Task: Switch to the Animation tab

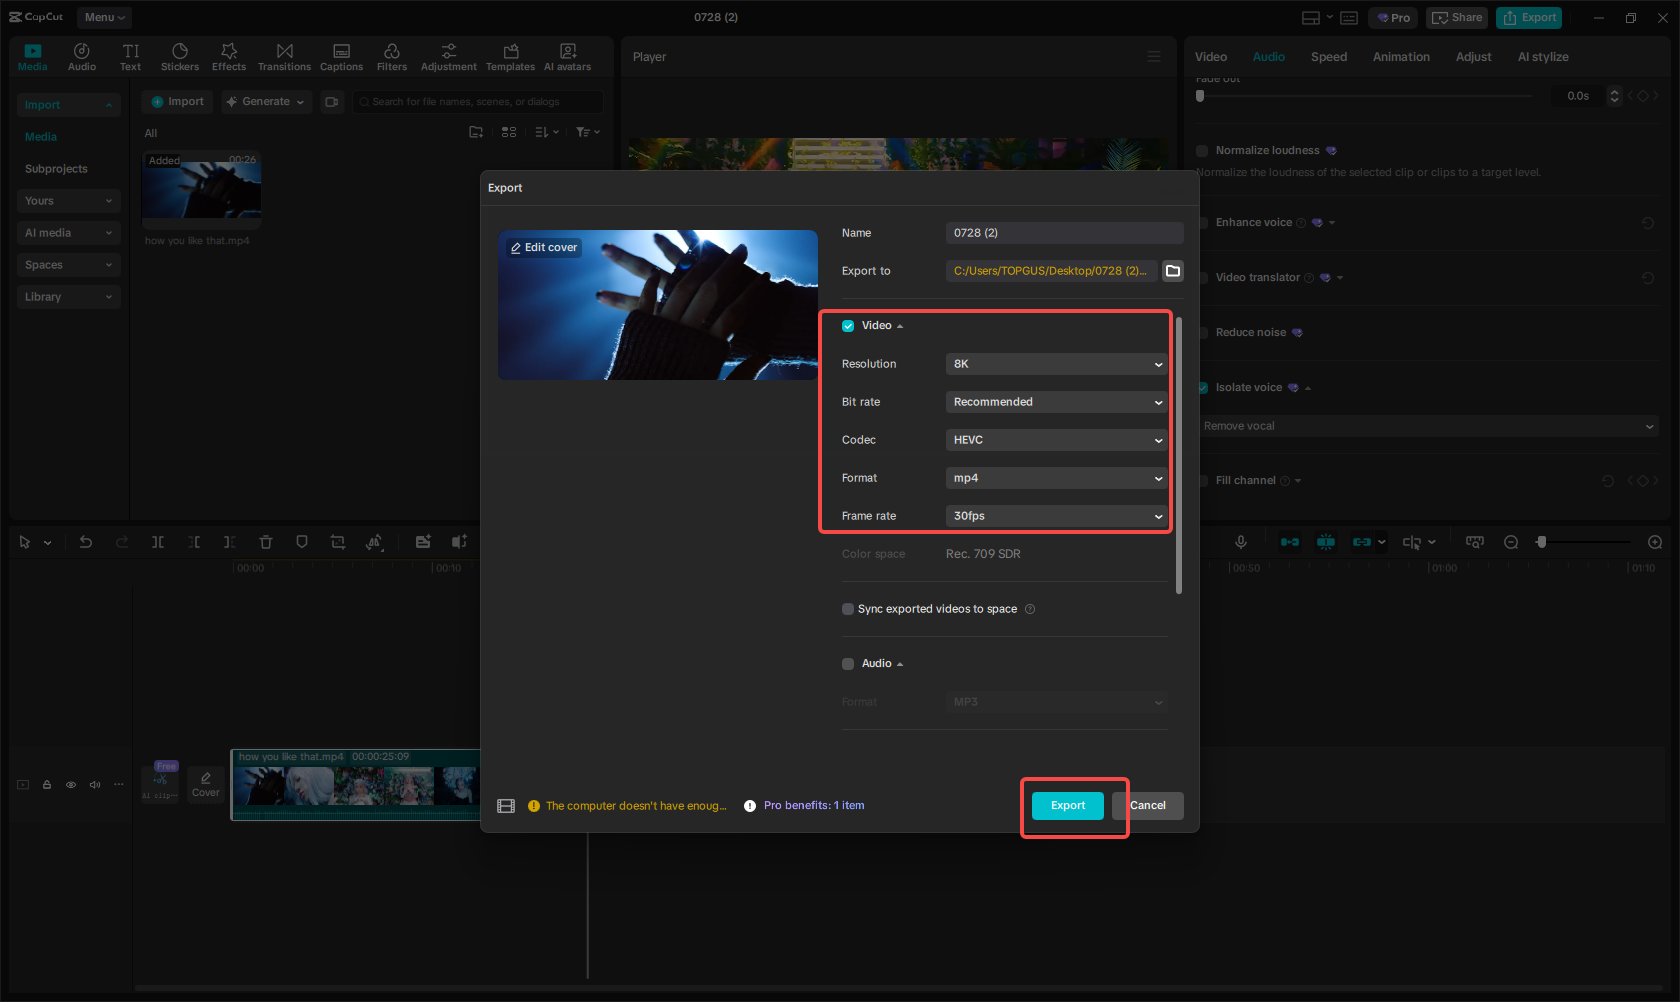Action: [1400, 57]
